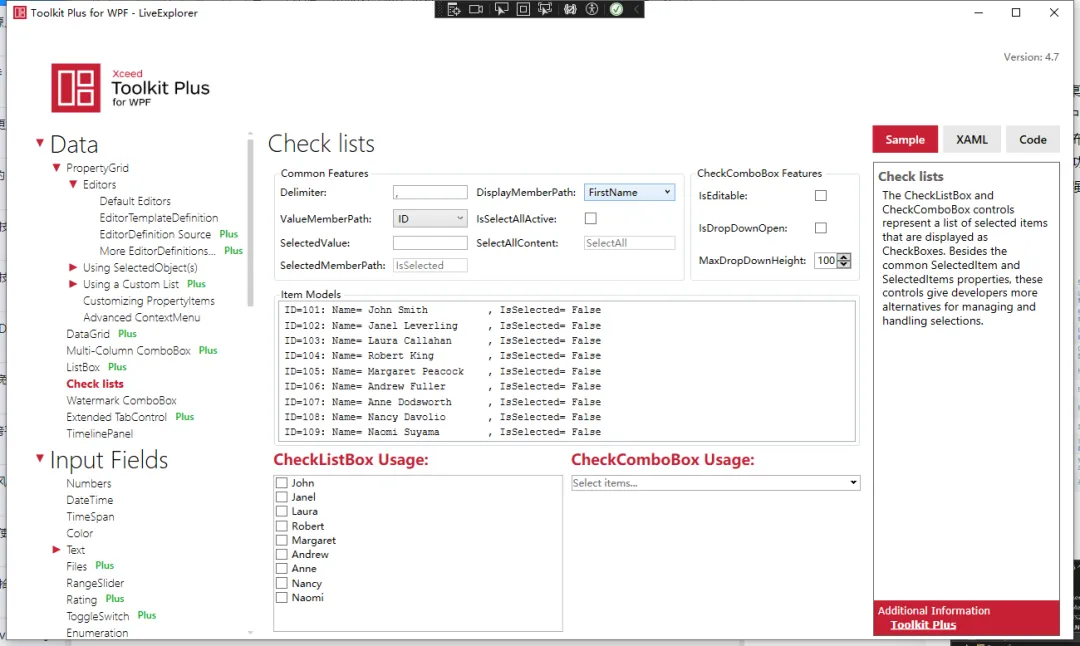Open the Toolkit Plus link
Image resolution: width=1080 pixels, height=646 pixels.
(x=922, y=624)
